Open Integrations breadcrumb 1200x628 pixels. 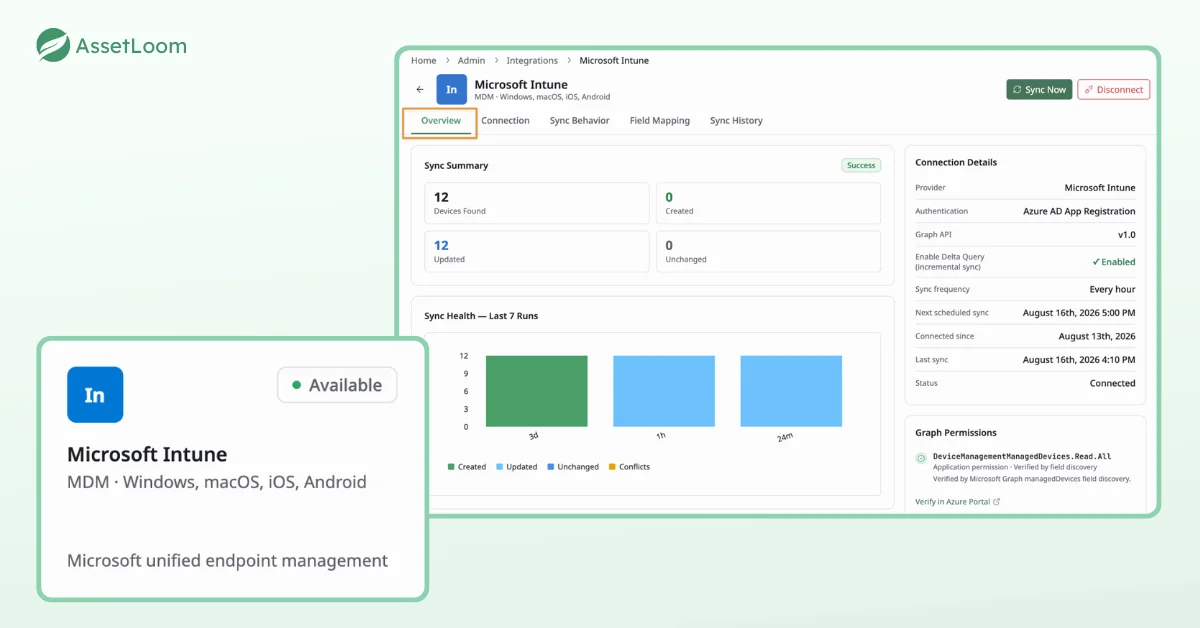[x=532, y=61]
